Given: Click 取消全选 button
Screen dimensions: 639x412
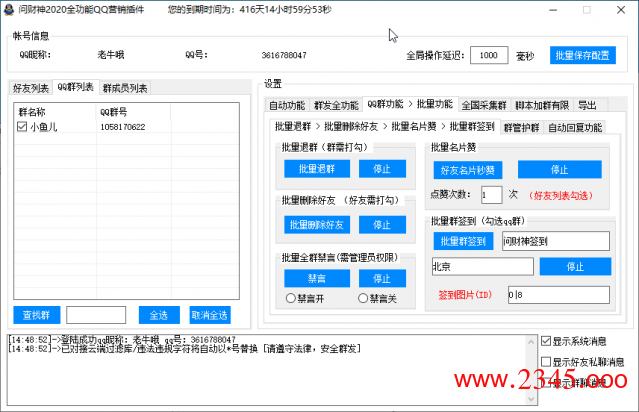Looking at the screenshot, I should [209, 315].
